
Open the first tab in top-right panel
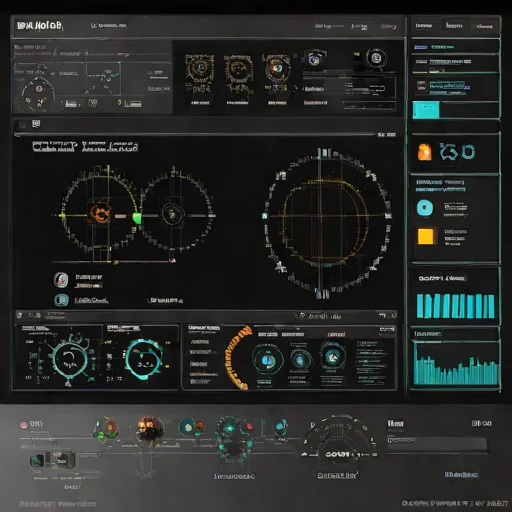[424, 26]
